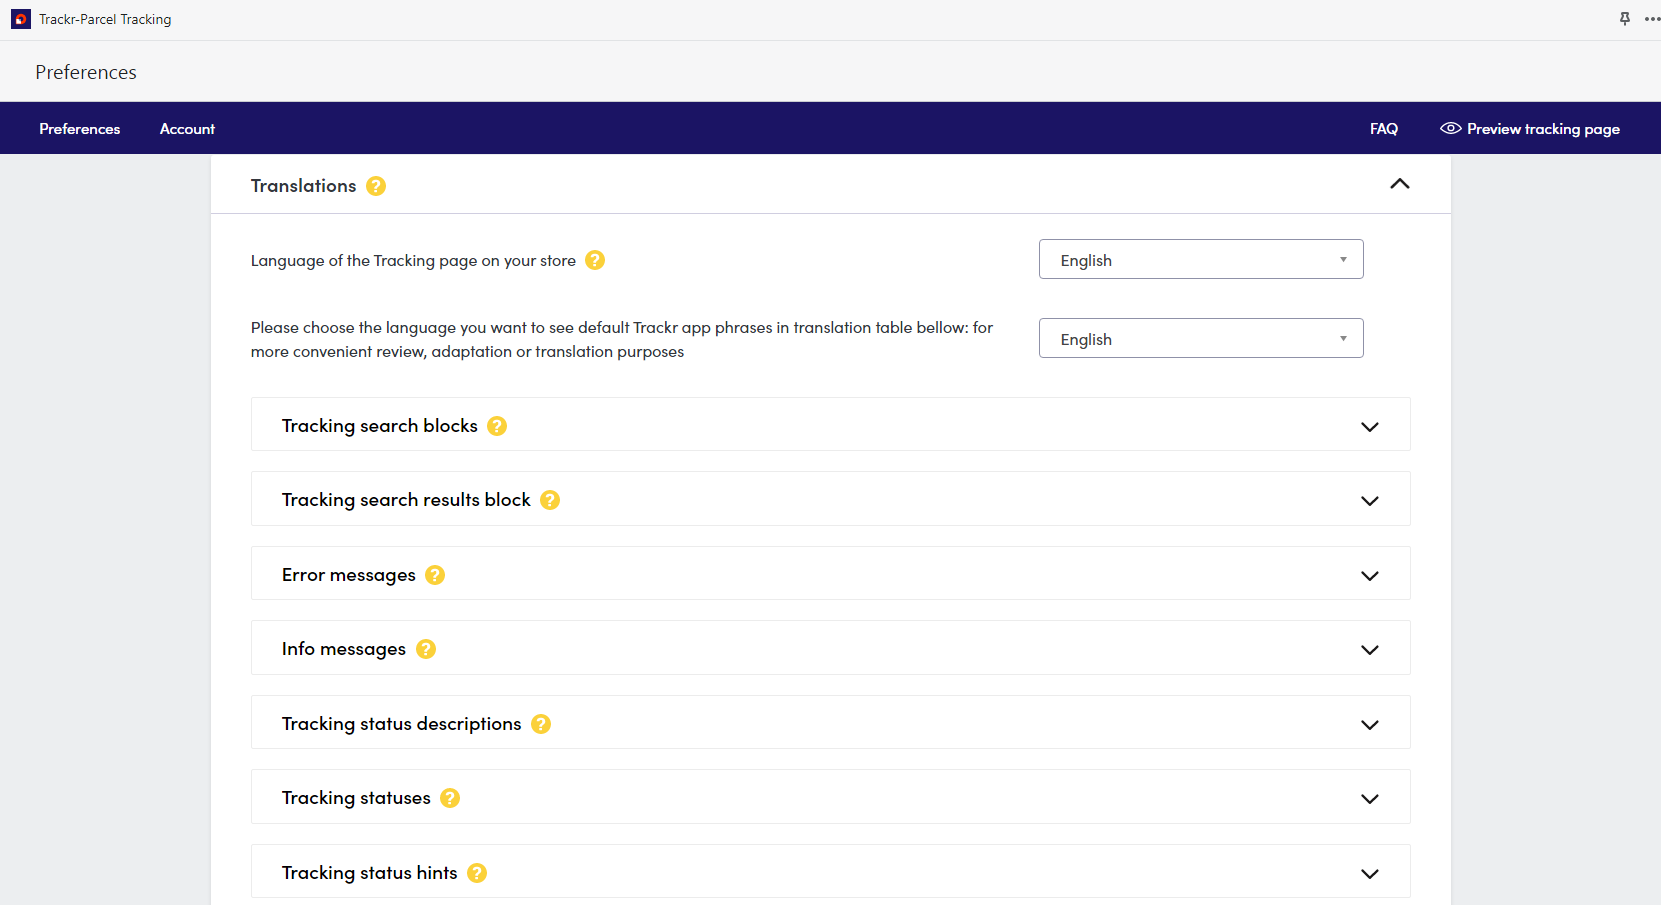Expand the Tracking statuses chevron
1661x905 pixels.
(x=1370, y=799)
